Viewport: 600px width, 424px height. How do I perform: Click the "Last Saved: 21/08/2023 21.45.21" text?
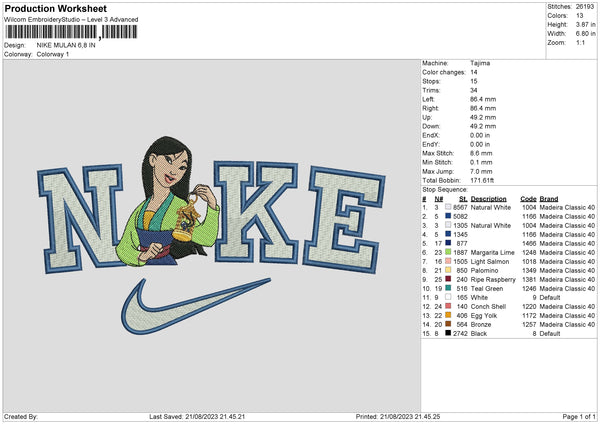coord(197,416)
